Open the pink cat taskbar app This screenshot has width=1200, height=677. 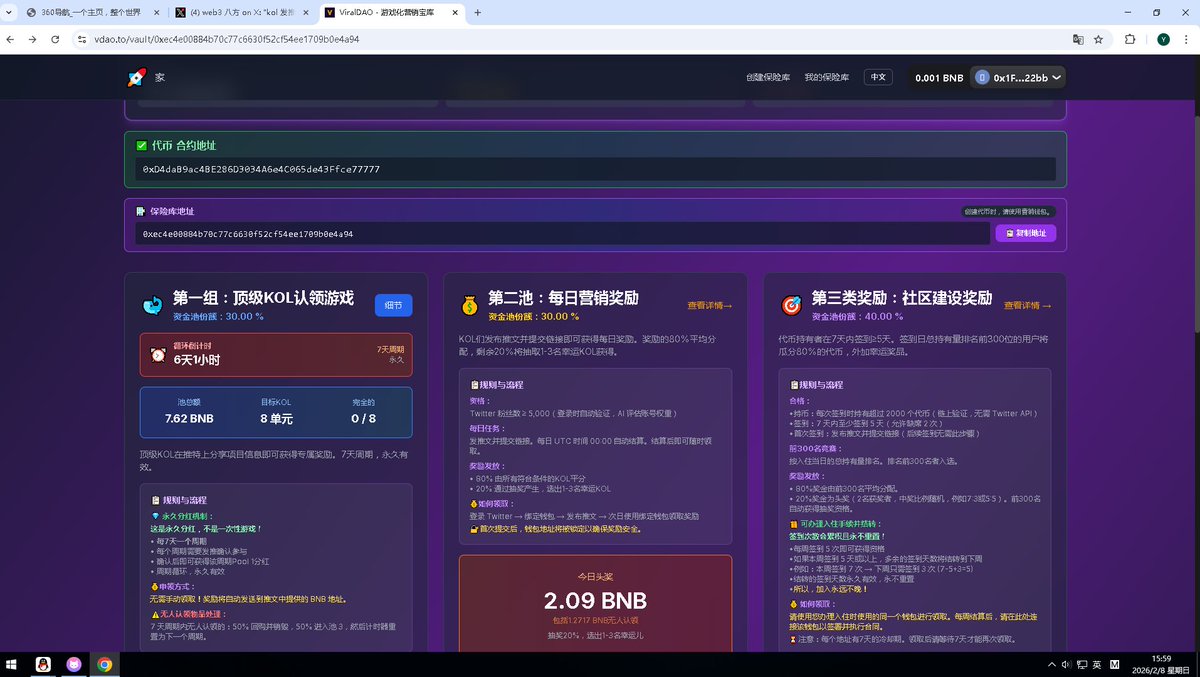(74, 664)
